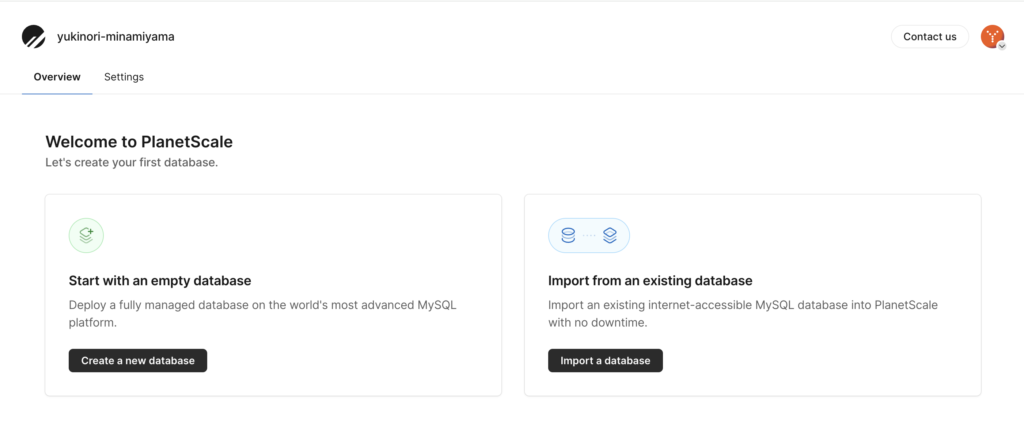Switch to the Overview tab

click(x=57, y=77)
